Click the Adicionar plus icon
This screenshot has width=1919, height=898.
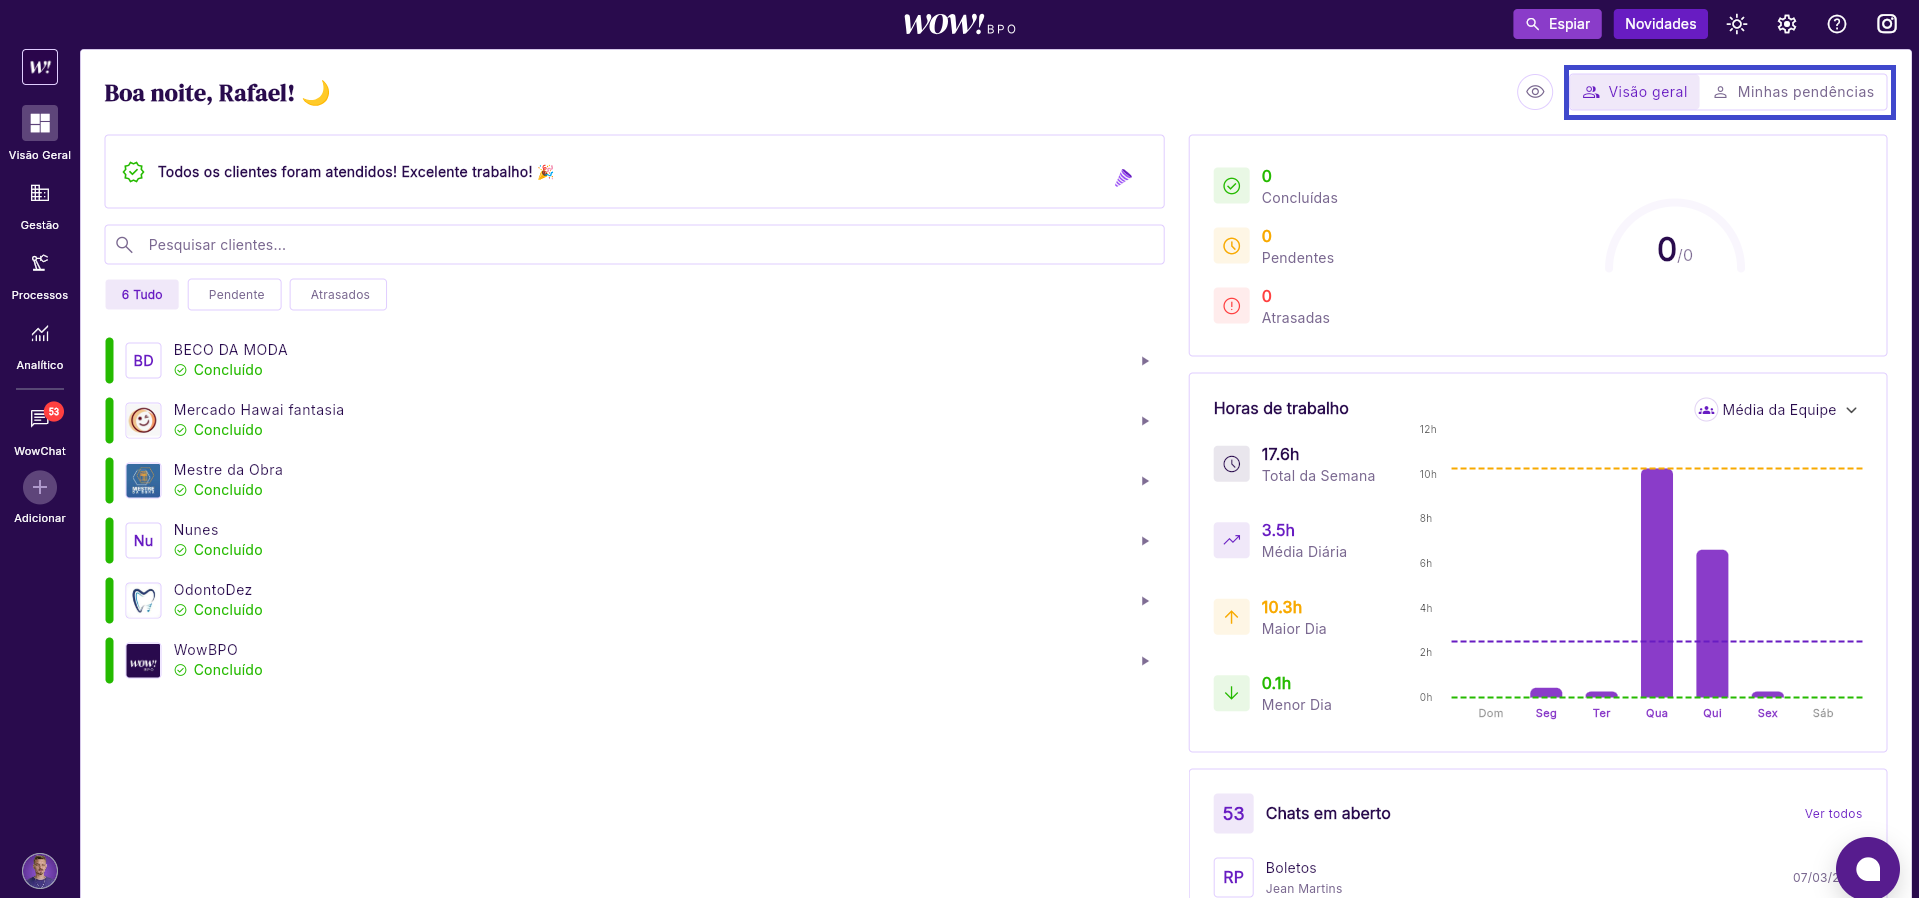click(40, 488)
